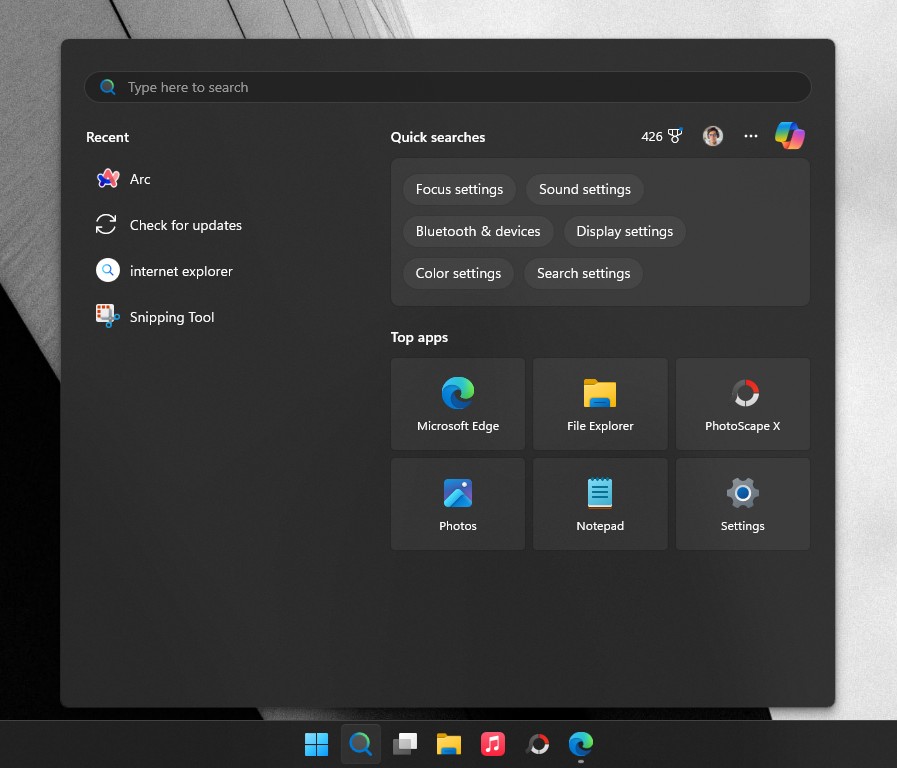Open Arc from the Recent list

[x=140, y=179]
